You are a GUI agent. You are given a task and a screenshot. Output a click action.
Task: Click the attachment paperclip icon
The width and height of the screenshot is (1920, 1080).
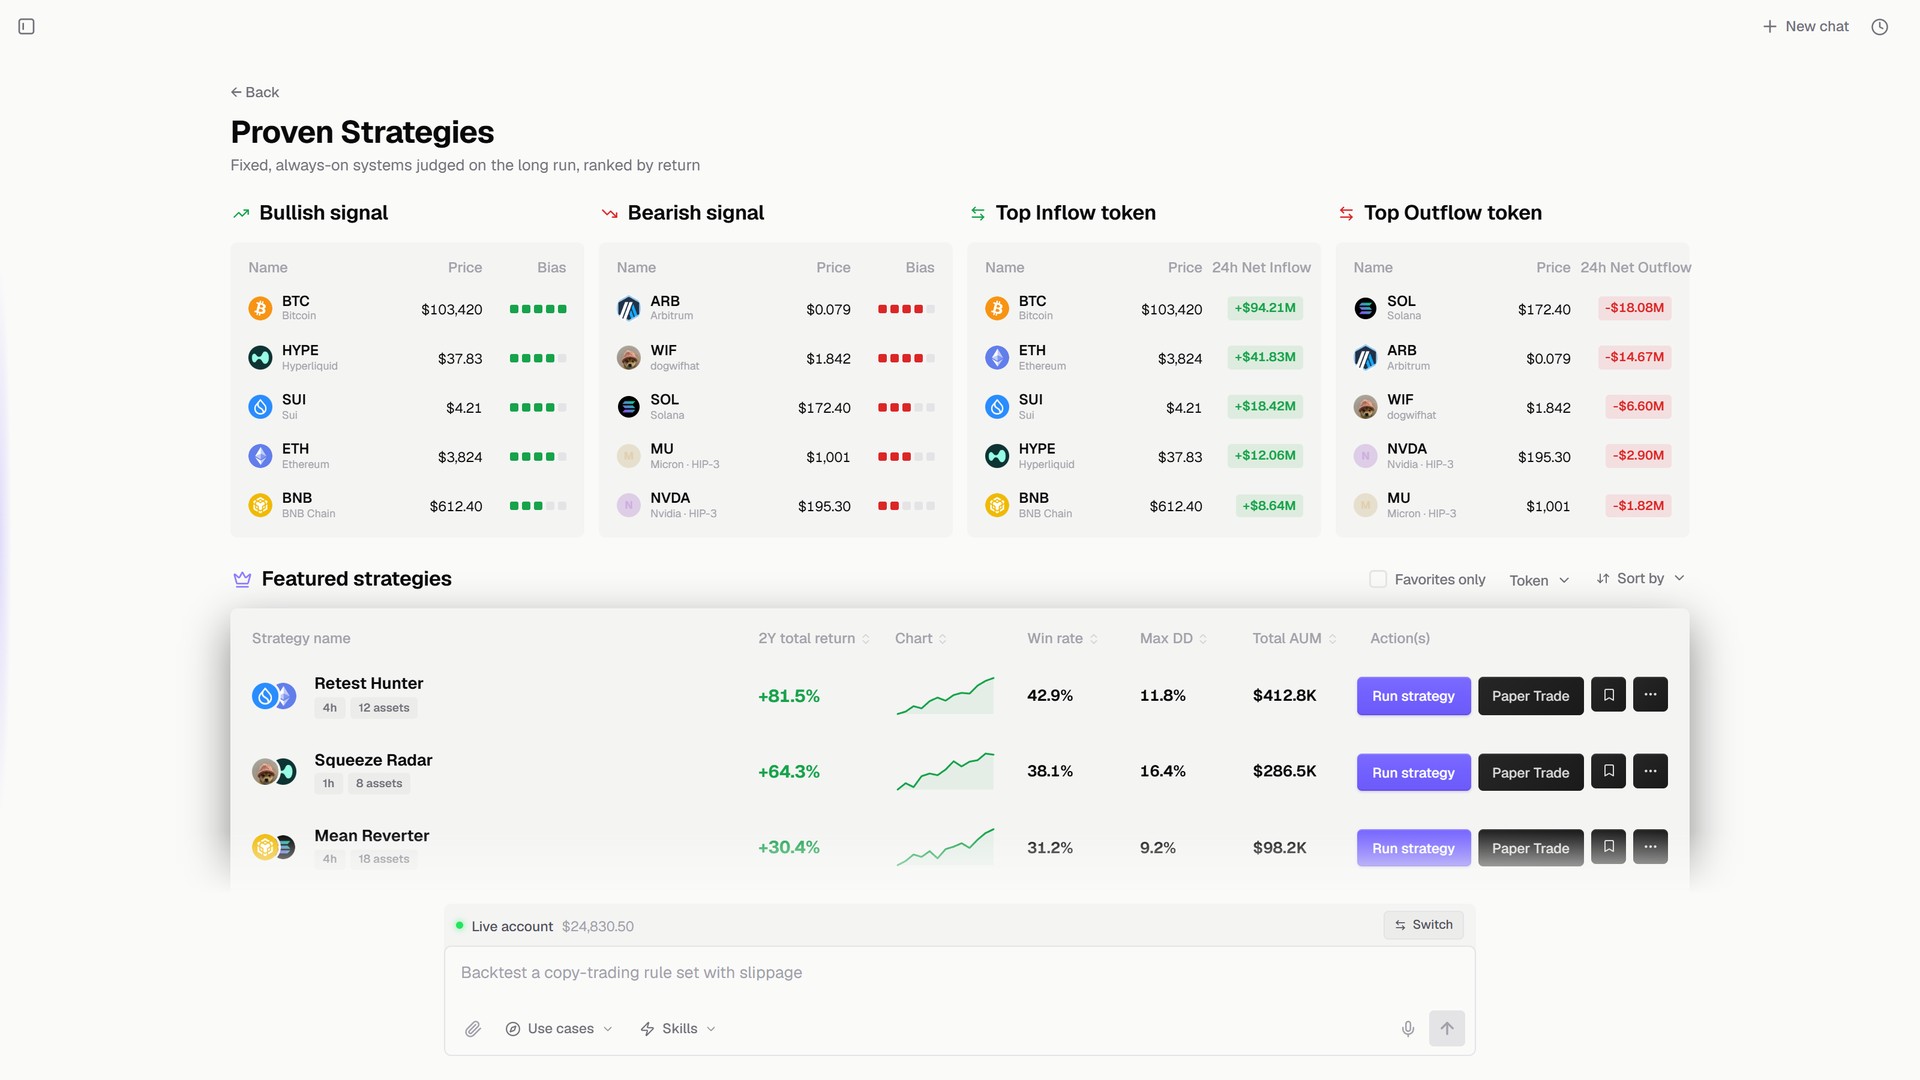(473, 1029)
